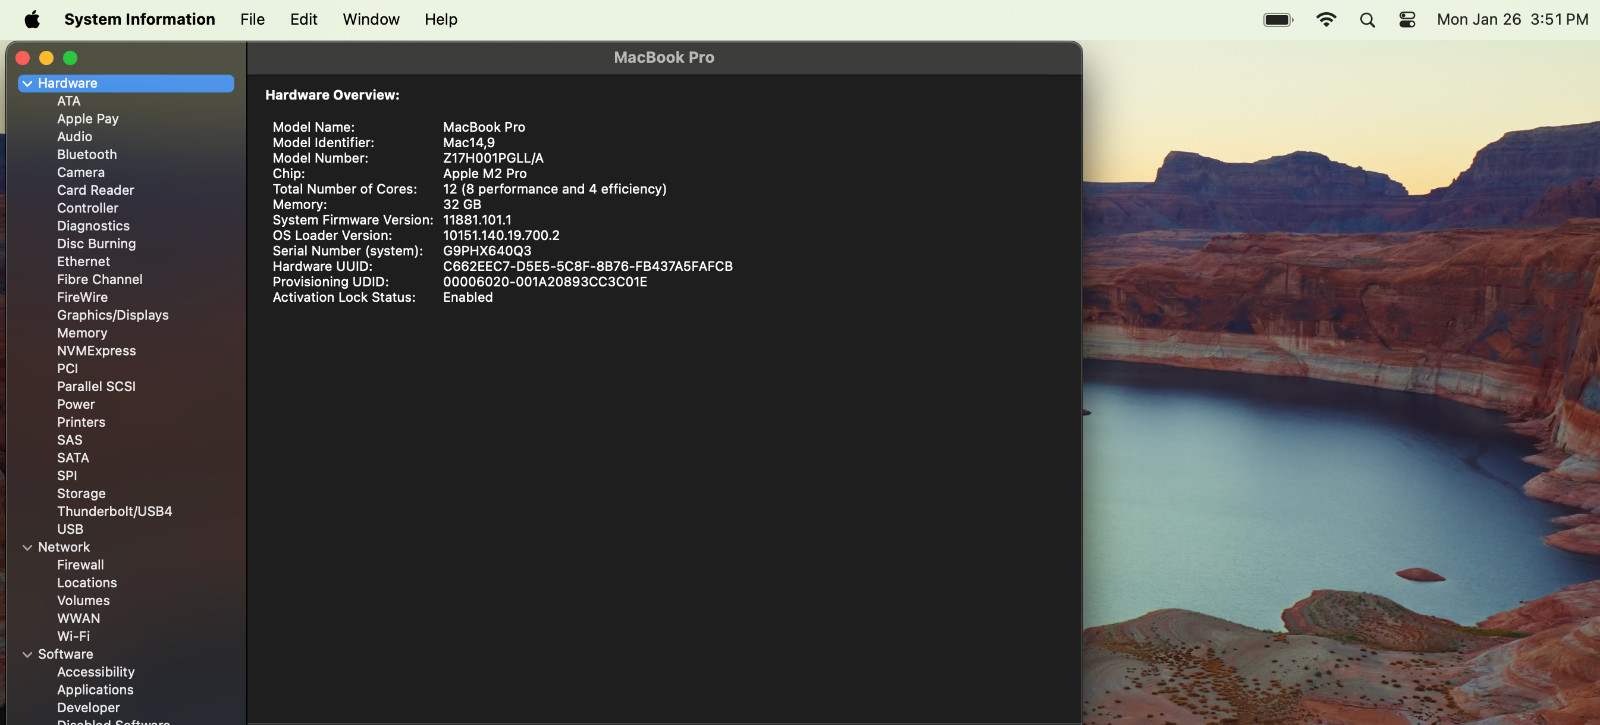Select Applications in the sidebar
Viewport: 1600px width, 725px height.
[x=96, y=691]
